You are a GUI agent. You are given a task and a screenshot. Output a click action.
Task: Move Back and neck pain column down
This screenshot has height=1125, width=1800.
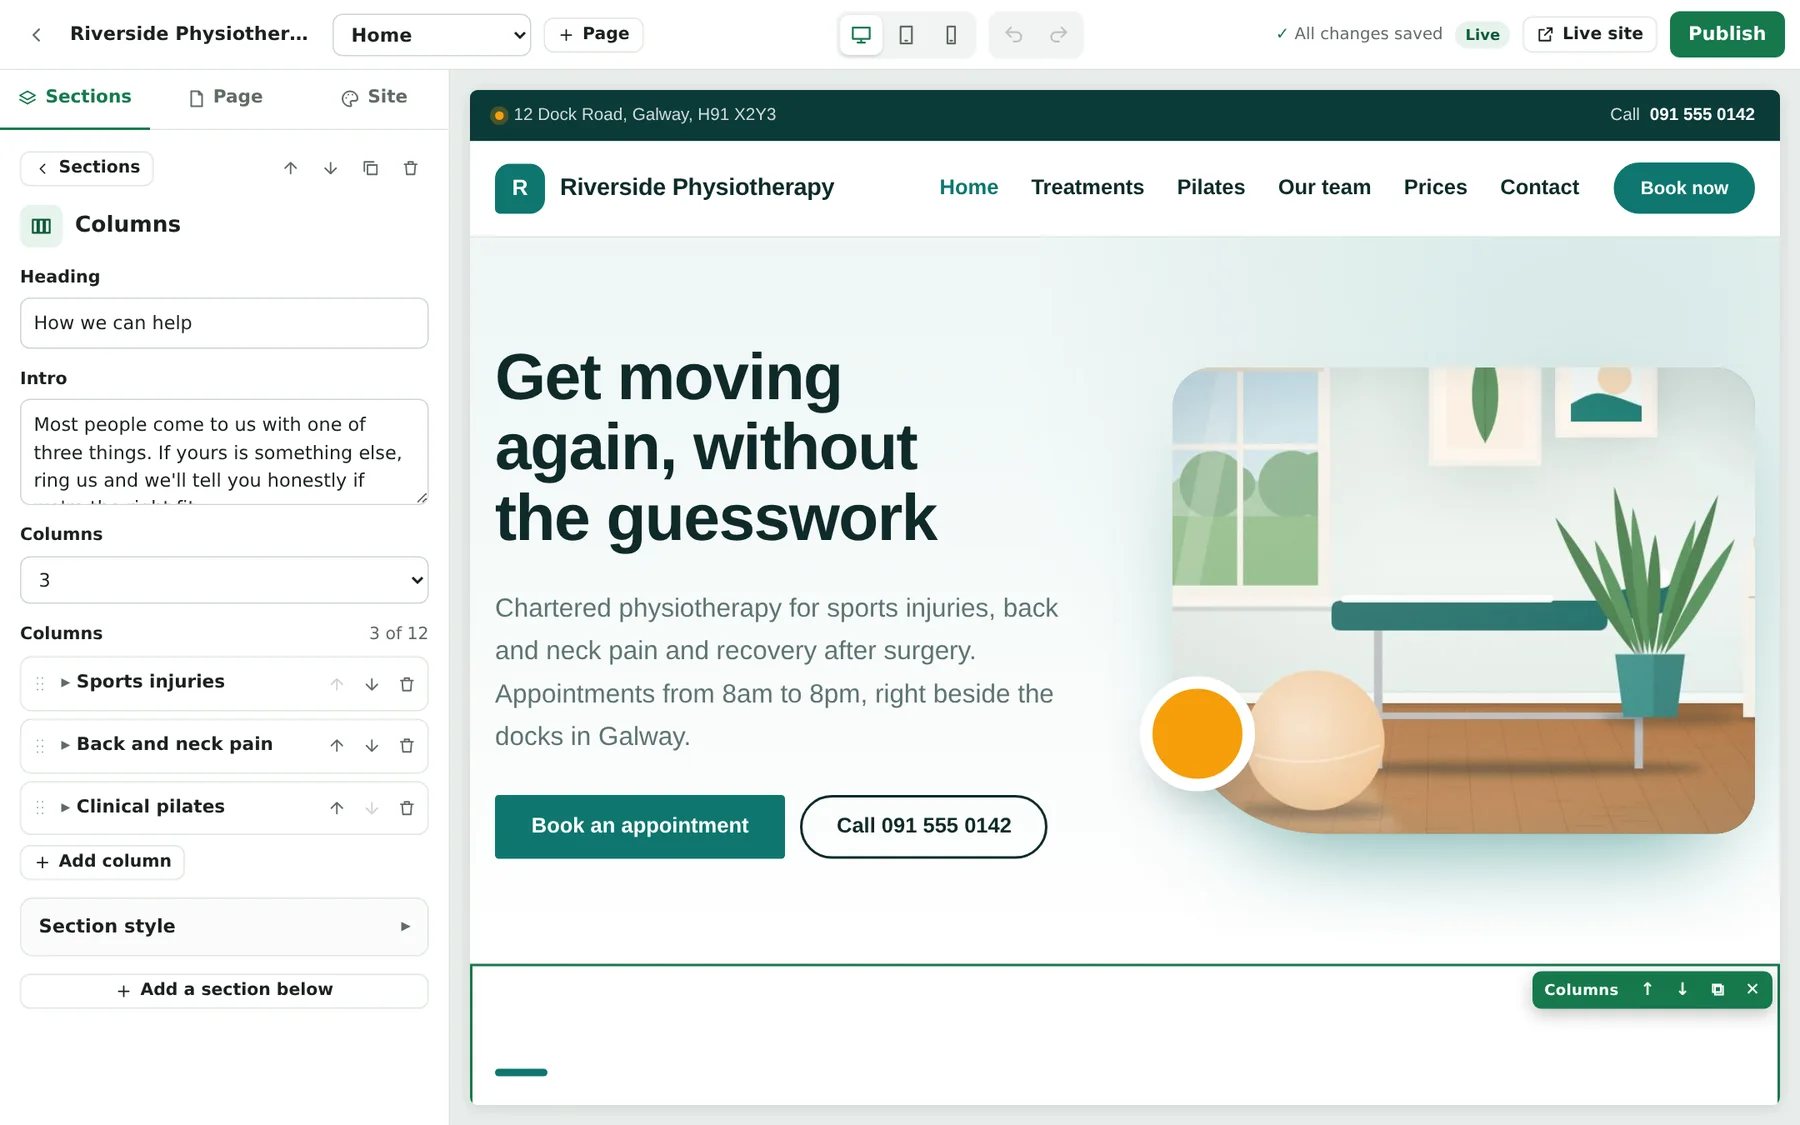coord(372,746)
